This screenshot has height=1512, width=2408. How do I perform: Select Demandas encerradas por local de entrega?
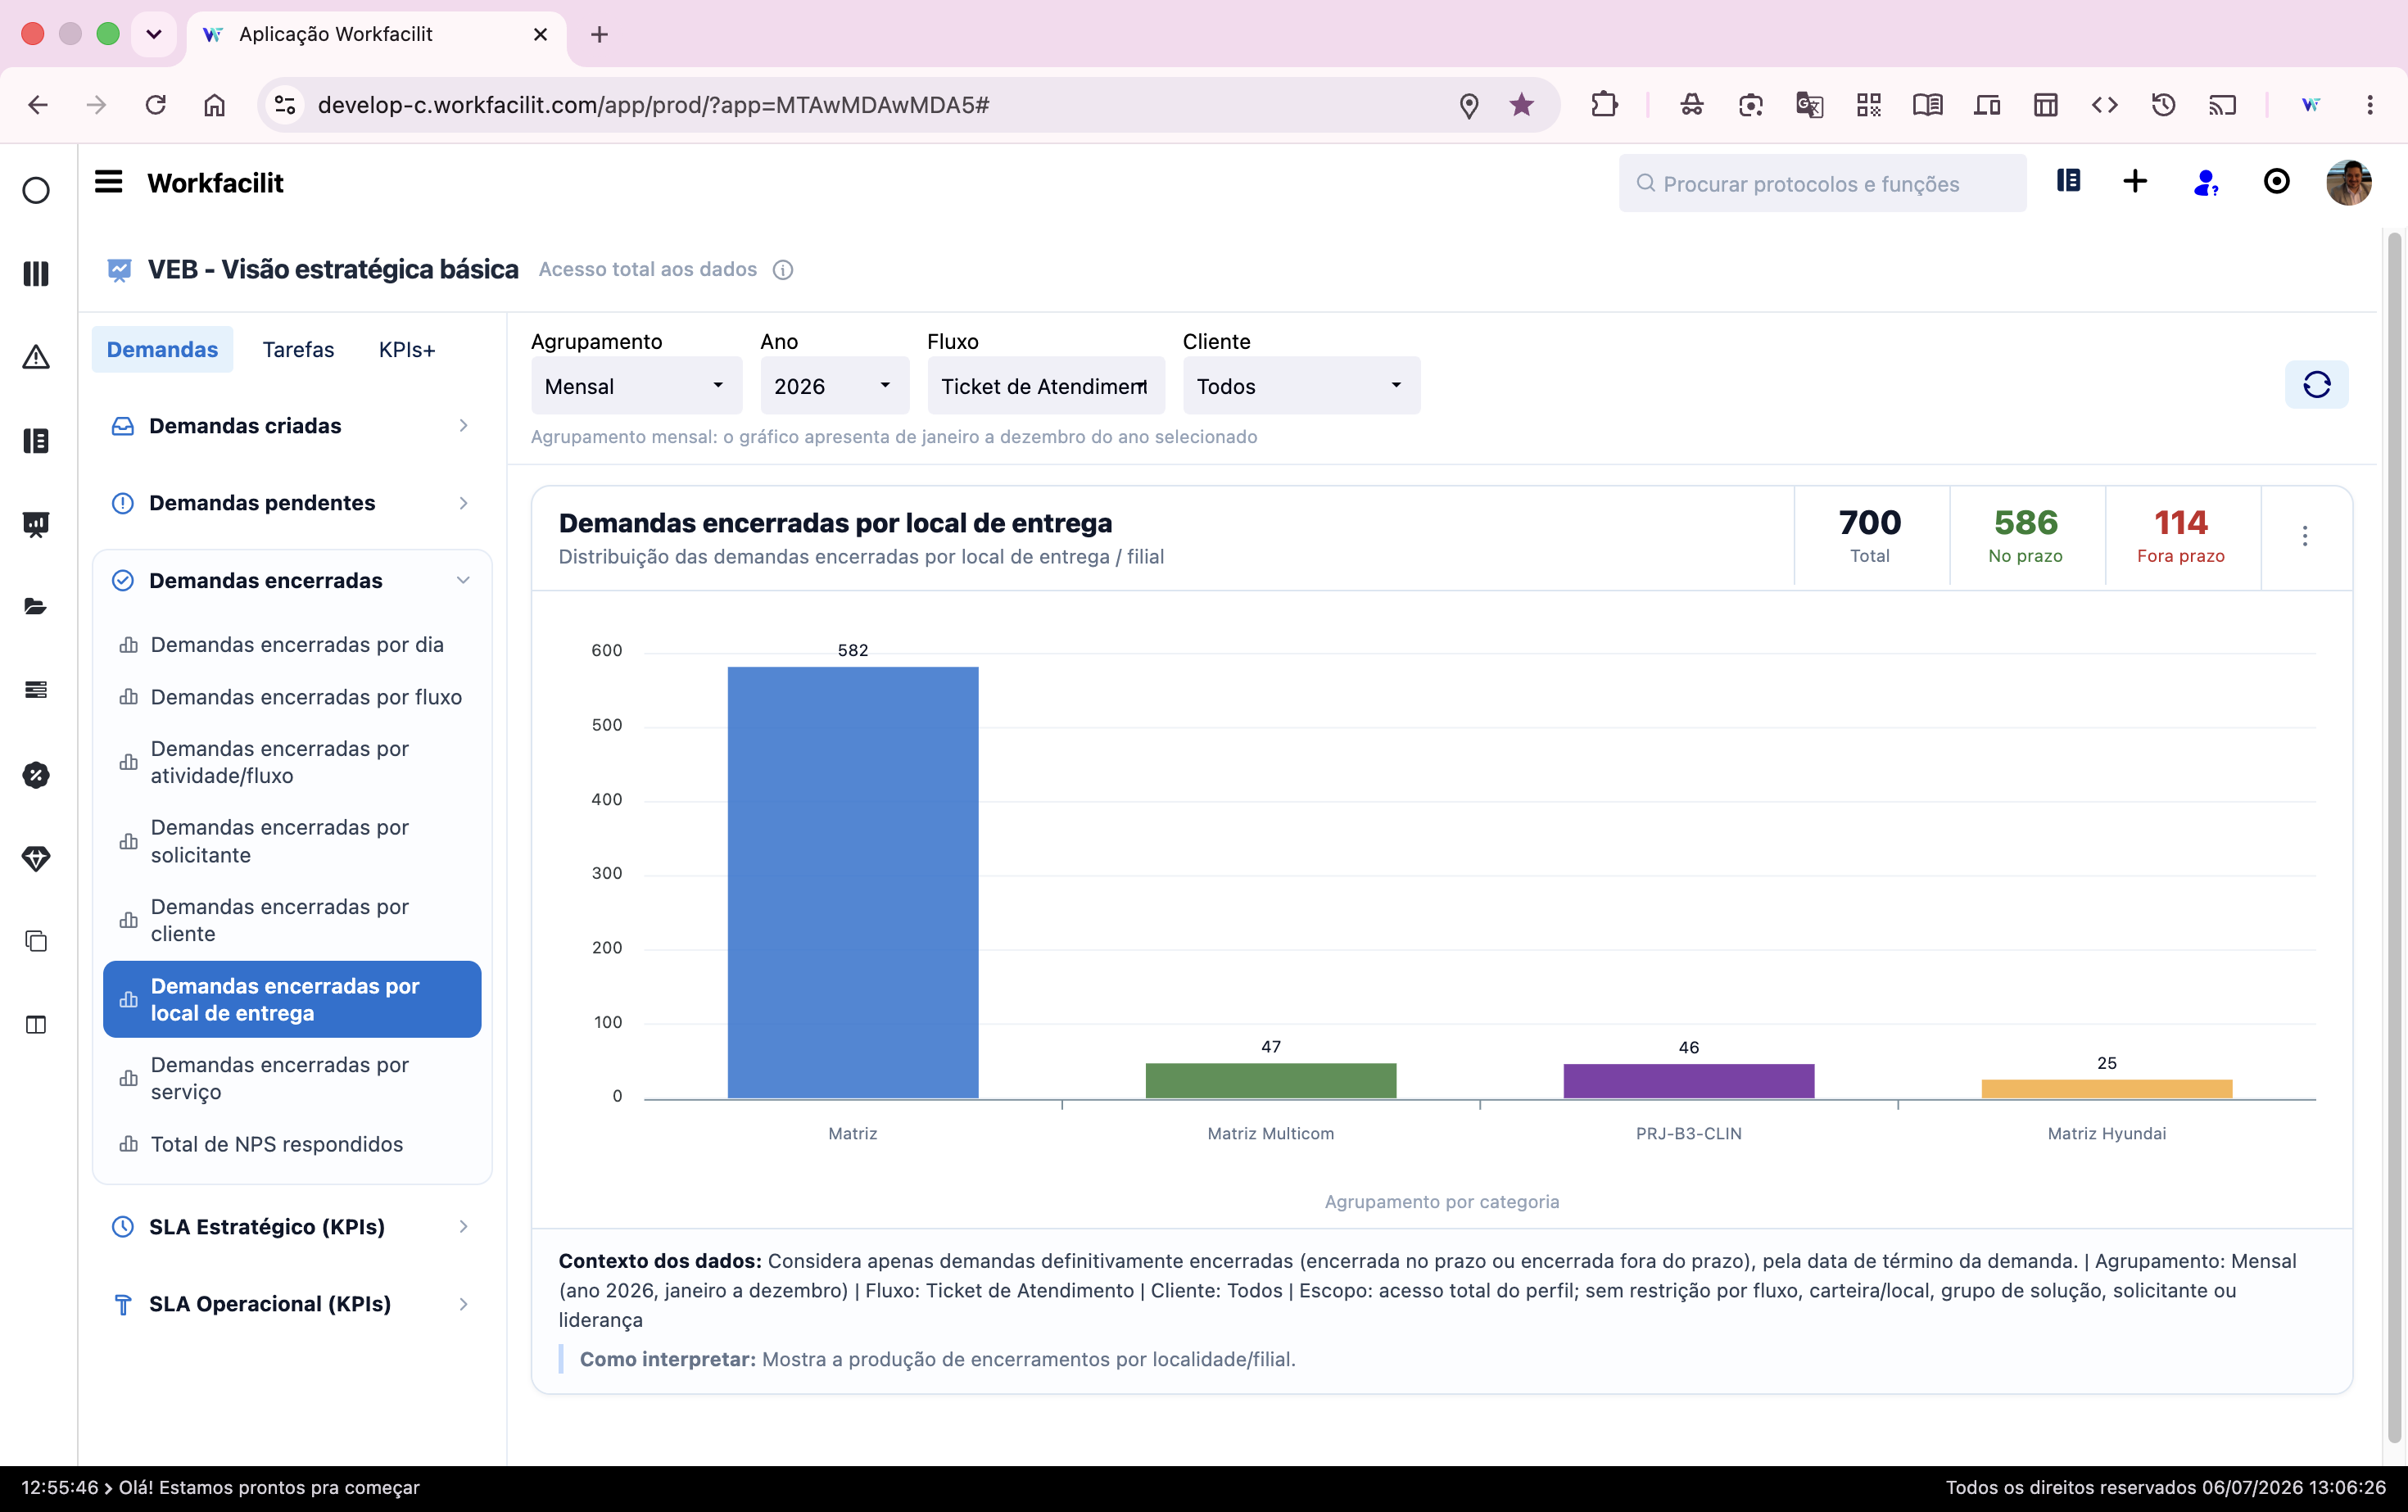pos(292,999)
